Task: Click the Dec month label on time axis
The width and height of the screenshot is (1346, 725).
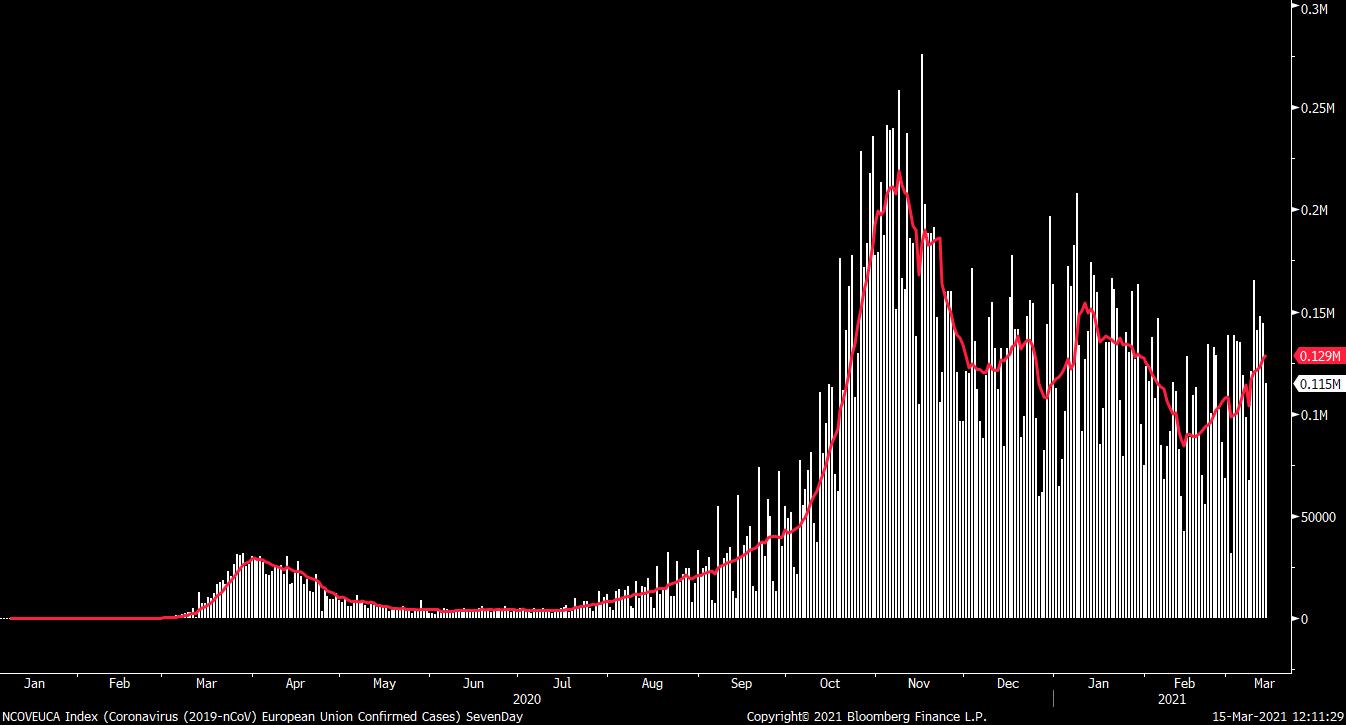Action: click(1008, 684)
